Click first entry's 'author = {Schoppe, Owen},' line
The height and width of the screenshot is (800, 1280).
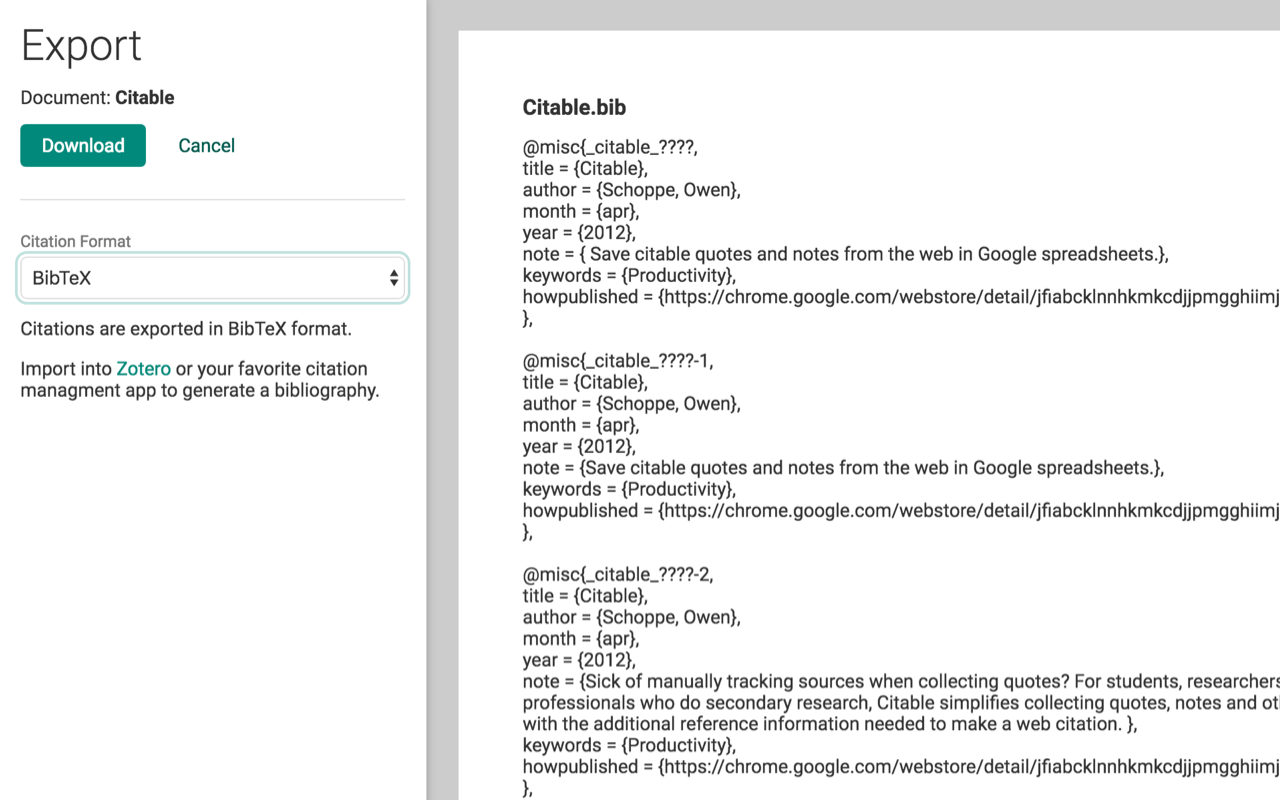tap(631, 190)
